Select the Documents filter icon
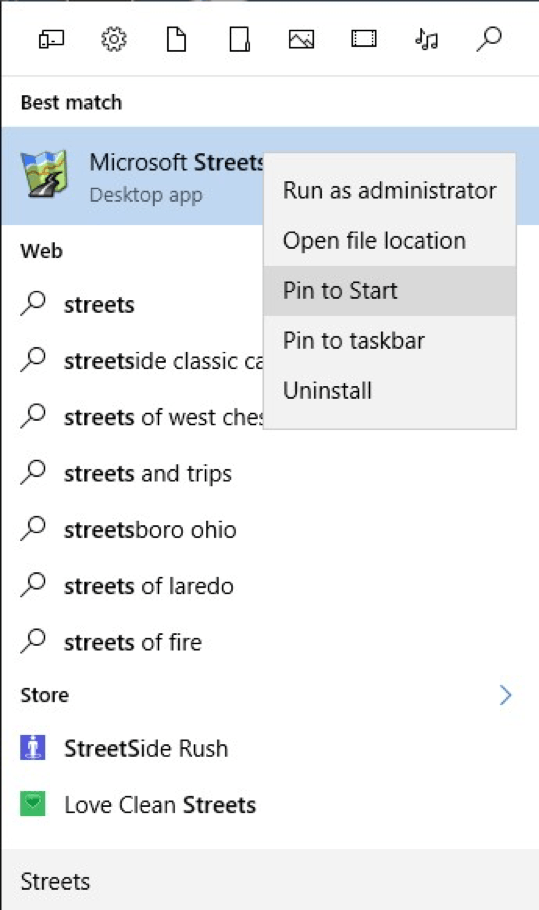 tap(176, 39)
